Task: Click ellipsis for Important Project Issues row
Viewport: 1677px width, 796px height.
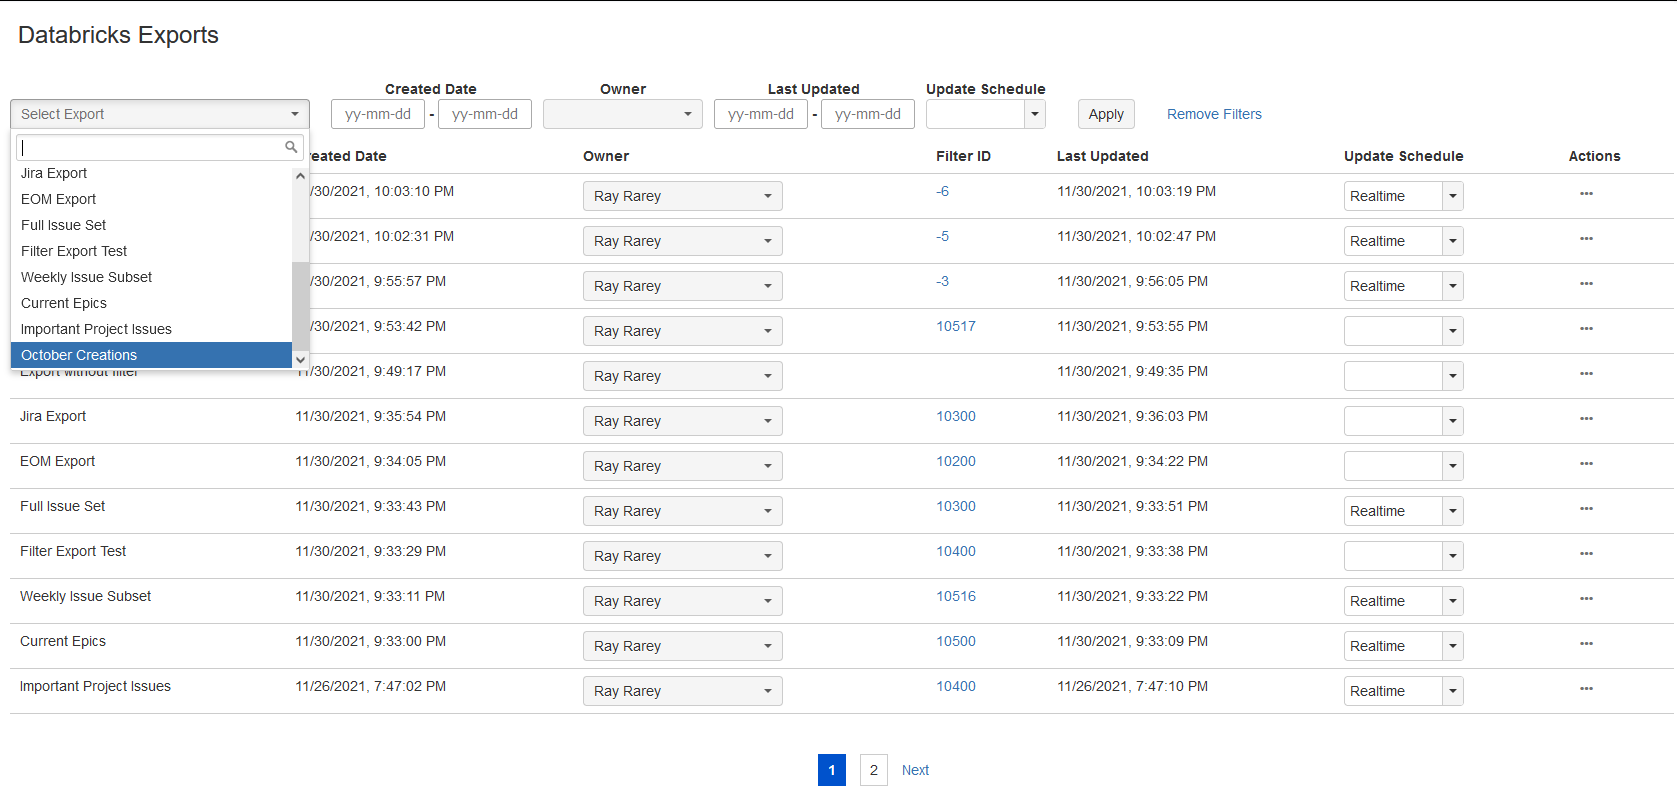Action: tap(1586, 689)
